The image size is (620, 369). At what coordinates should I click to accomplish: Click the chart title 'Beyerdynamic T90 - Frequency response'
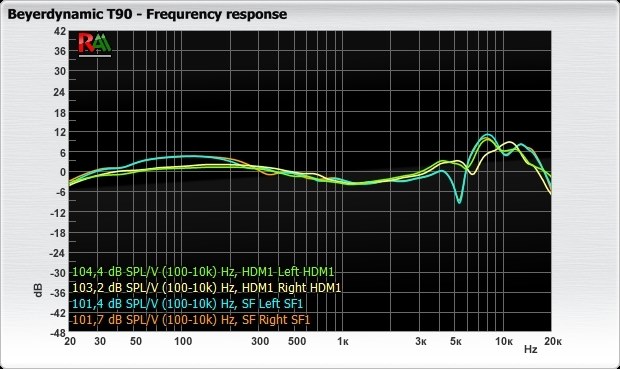point(147,14)
